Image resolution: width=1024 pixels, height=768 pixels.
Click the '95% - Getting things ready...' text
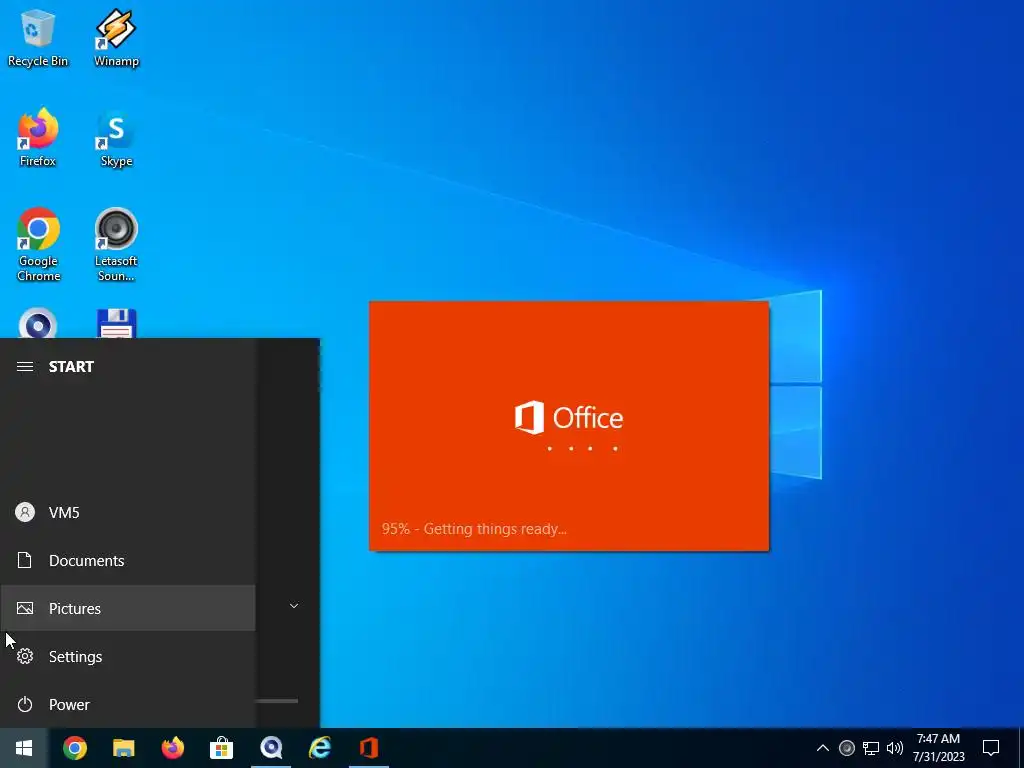coord(474,529)
